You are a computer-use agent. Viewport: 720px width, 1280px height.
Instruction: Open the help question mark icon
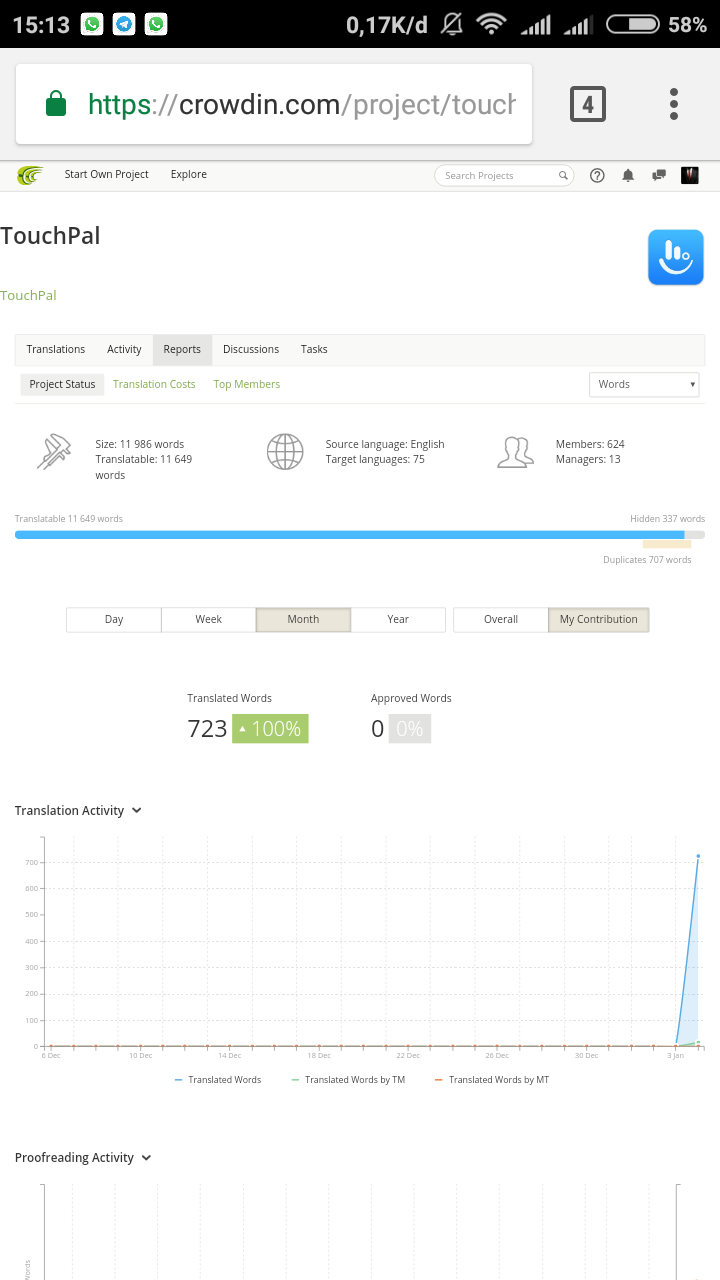click(597, 175)
